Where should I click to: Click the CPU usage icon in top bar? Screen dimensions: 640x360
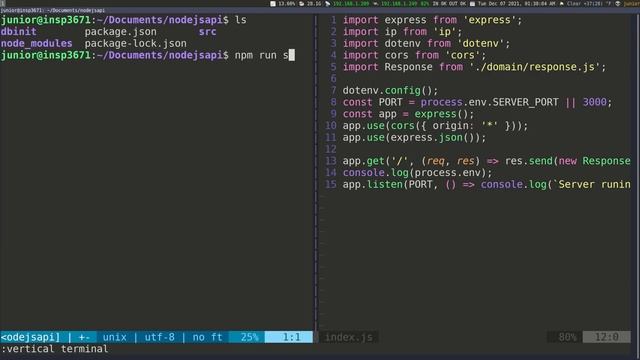pos(273,4)
